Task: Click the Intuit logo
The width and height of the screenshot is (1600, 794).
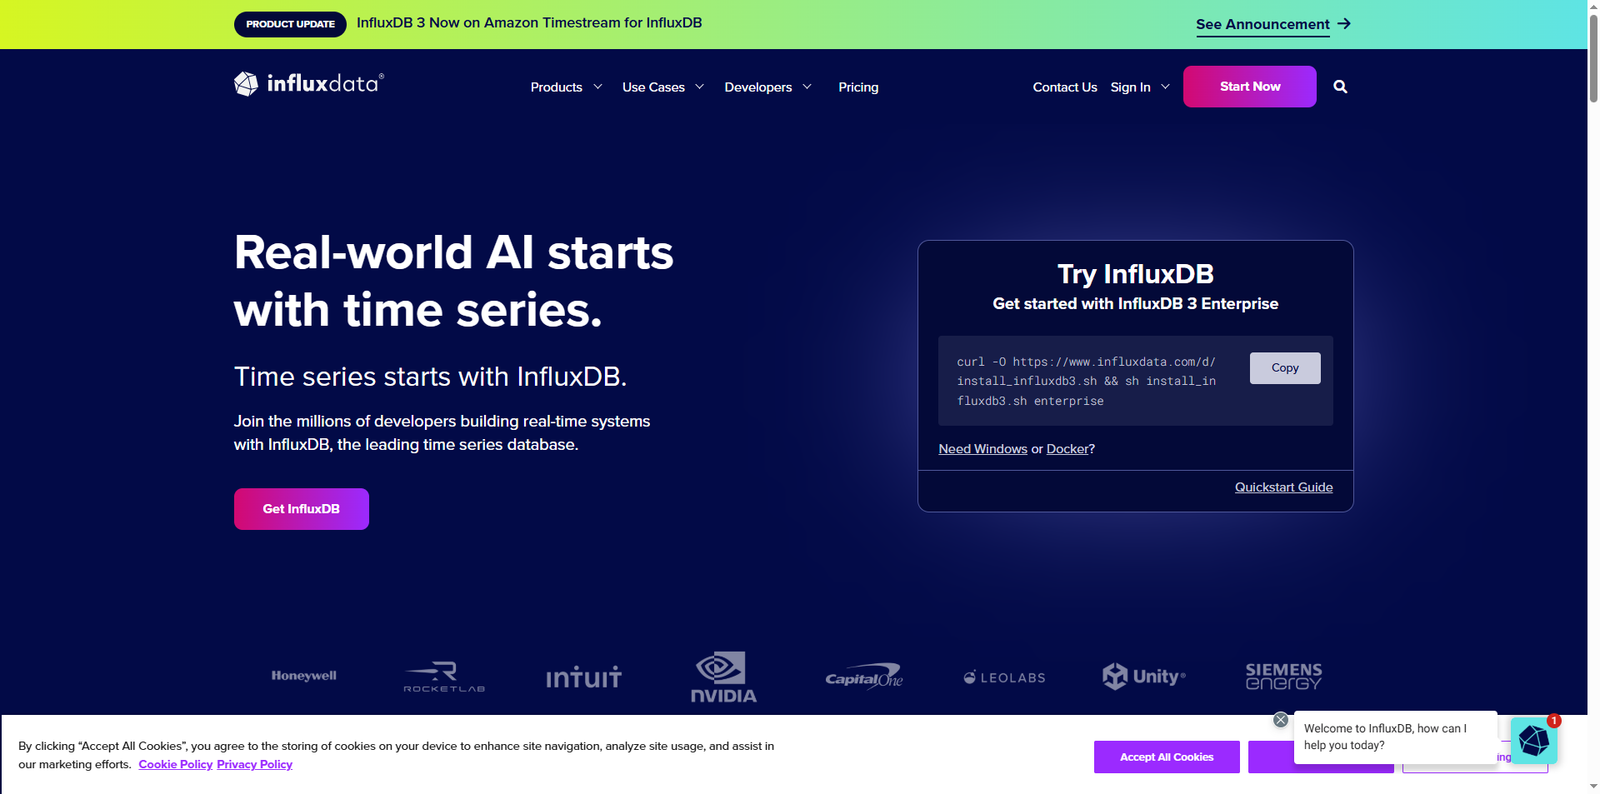Action: coord(584,677)
